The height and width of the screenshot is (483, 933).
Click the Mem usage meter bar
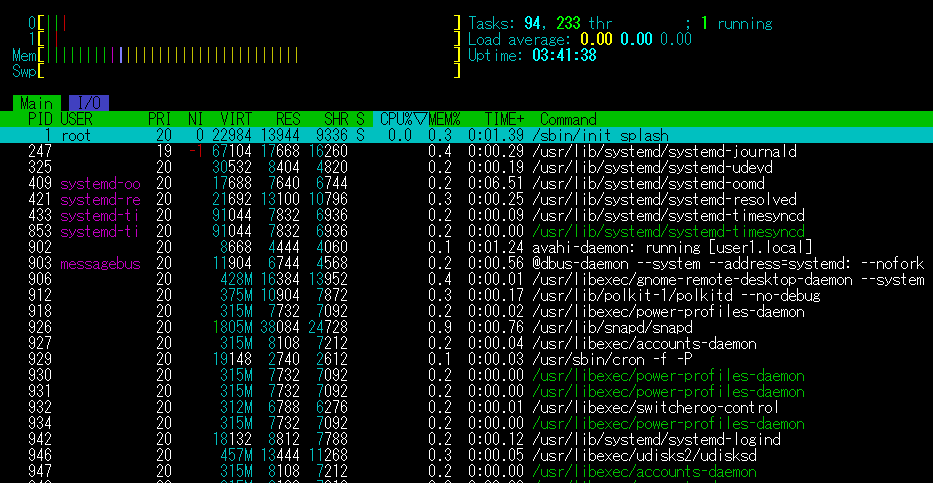(248, 55)
